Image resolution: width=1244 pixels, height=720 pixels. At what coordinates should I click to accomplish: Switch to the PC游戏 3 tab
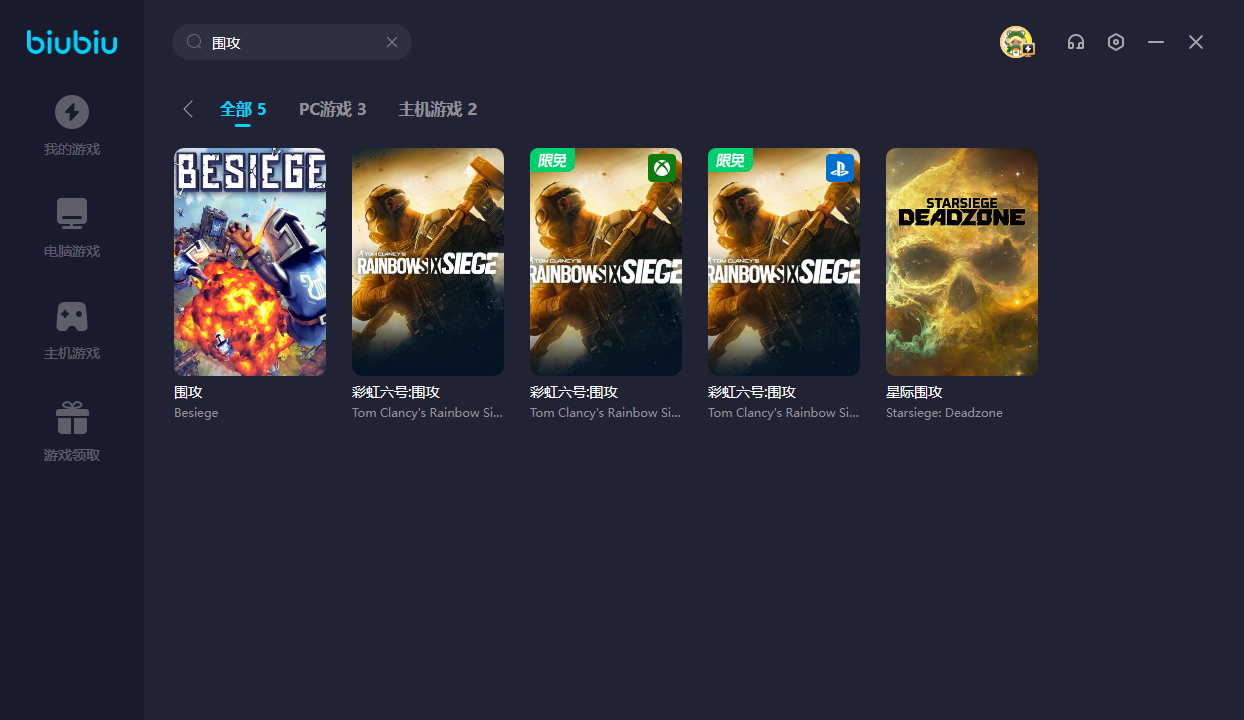coord(332,109)
